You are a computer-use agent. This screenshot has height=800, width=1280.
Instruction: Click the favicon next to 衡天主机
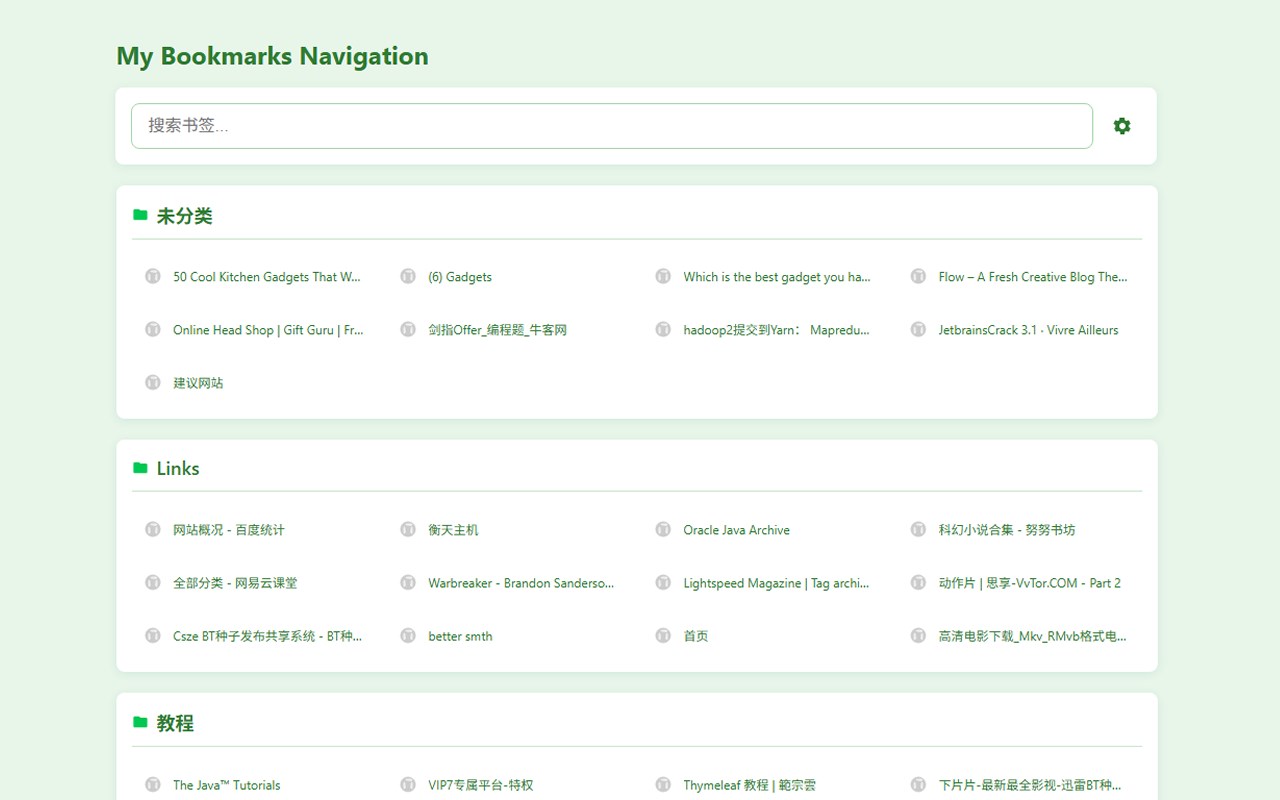pyautogui.click(x=408, y=530)
